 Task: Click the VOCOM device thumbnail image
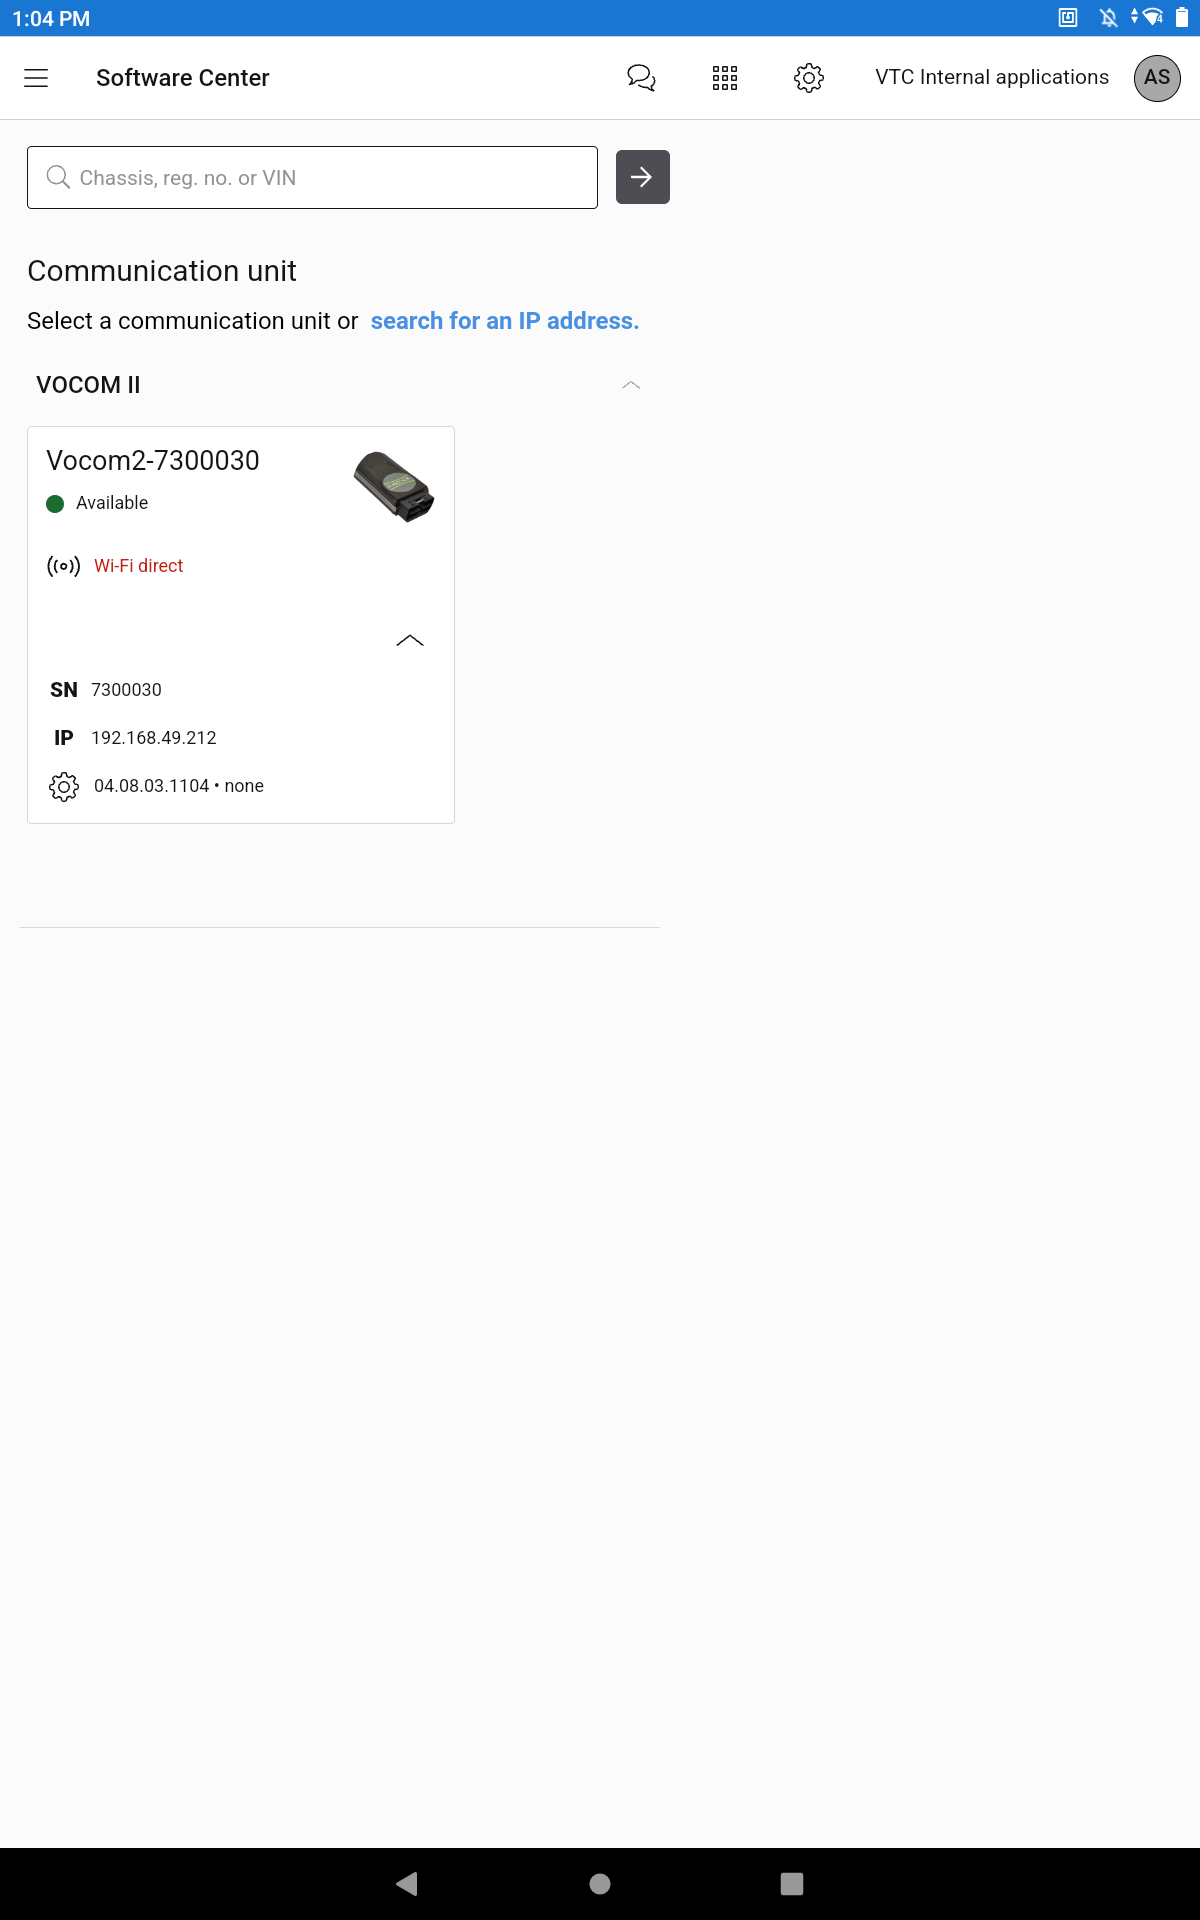[x=395, y=486]
